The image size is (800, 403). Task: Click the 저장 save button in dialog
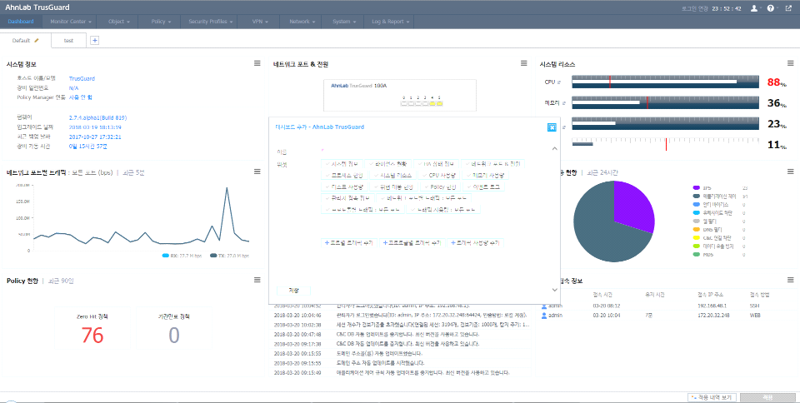pos(293,290)
